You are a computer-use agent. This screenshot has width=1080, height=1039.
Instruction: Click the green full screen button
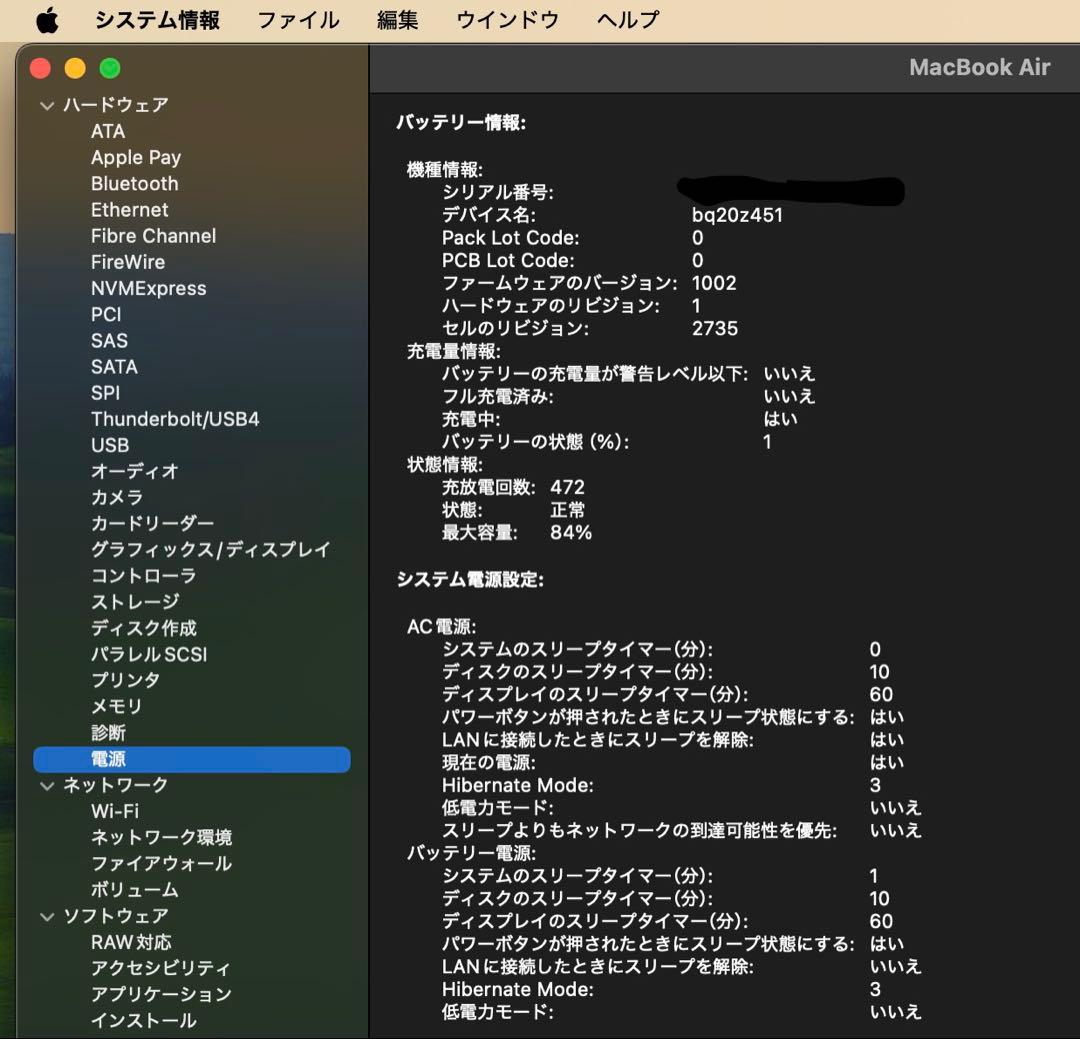click(x=110, y=68)
